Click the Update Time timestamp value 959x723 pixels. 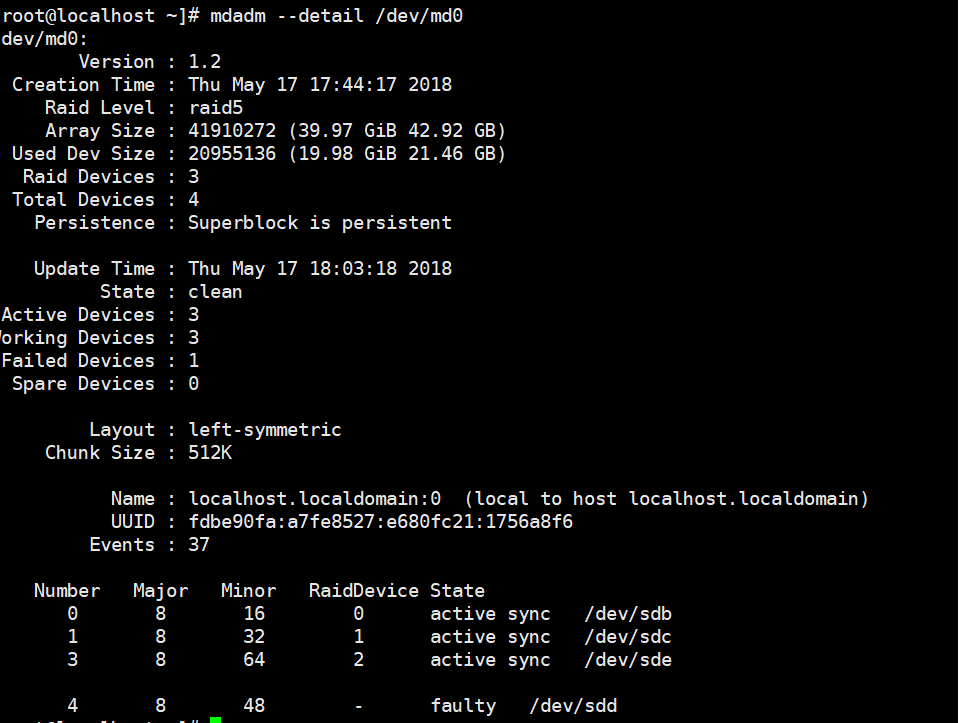tap(320, 268)
